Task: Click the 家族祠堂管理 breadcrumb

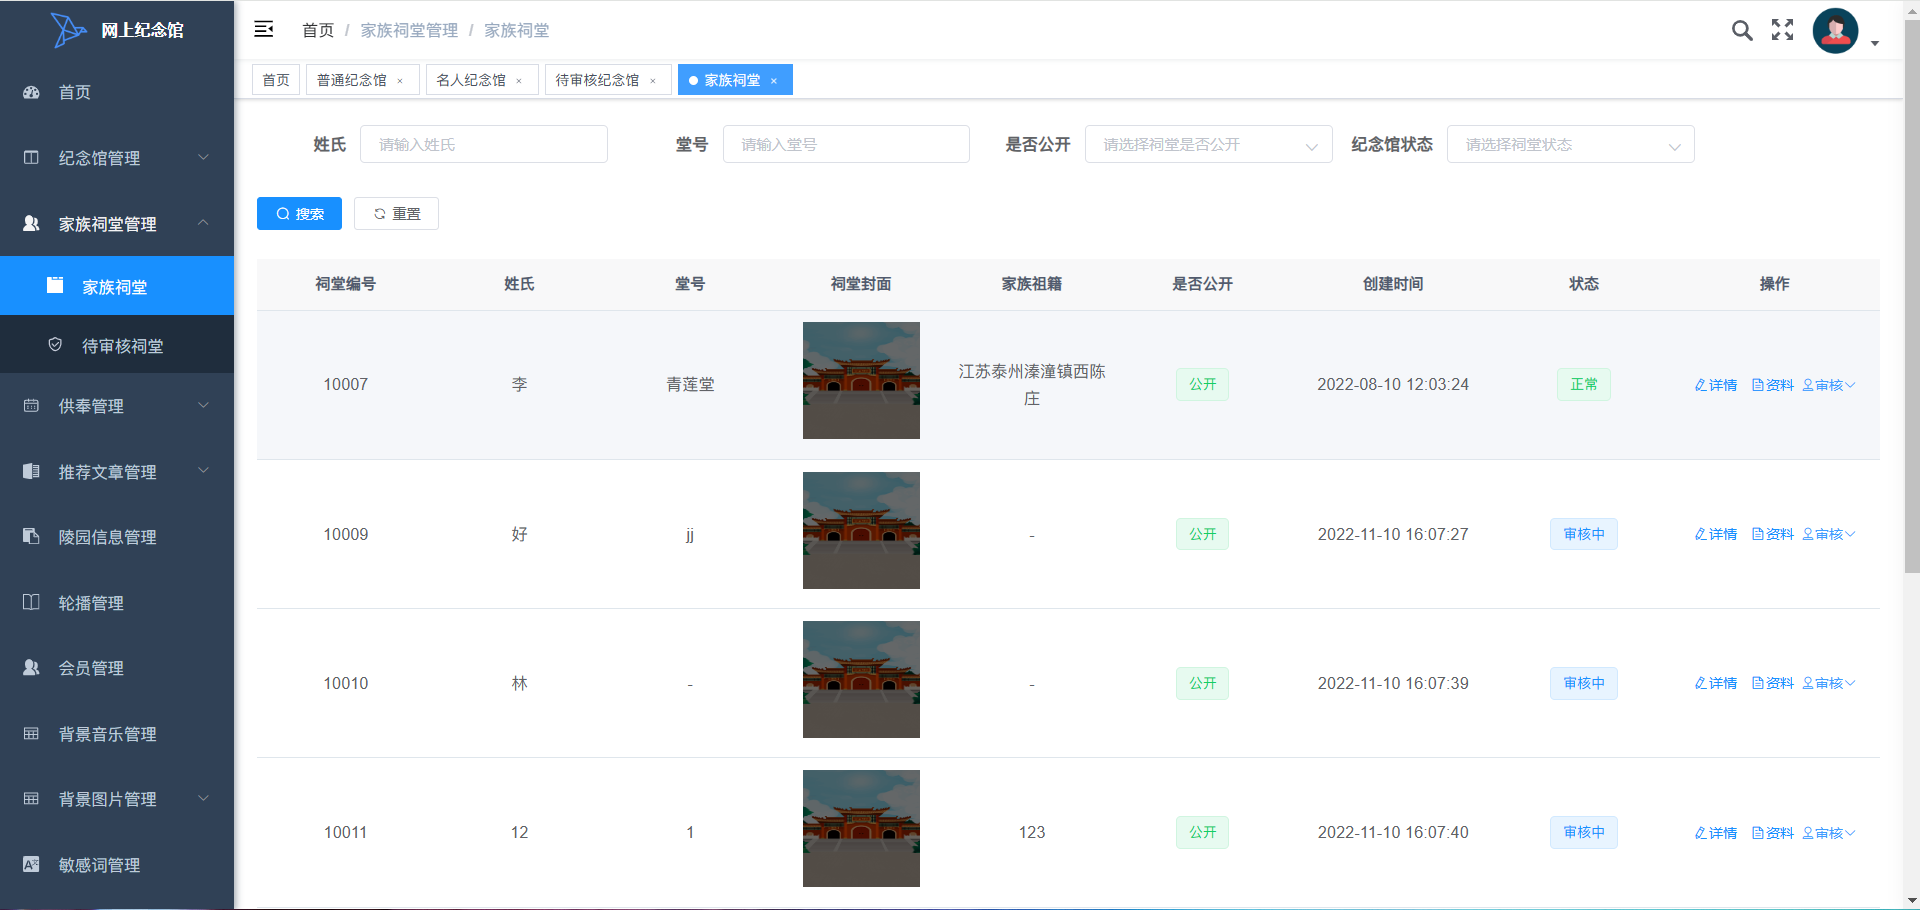Action: [x=409, y=30]
